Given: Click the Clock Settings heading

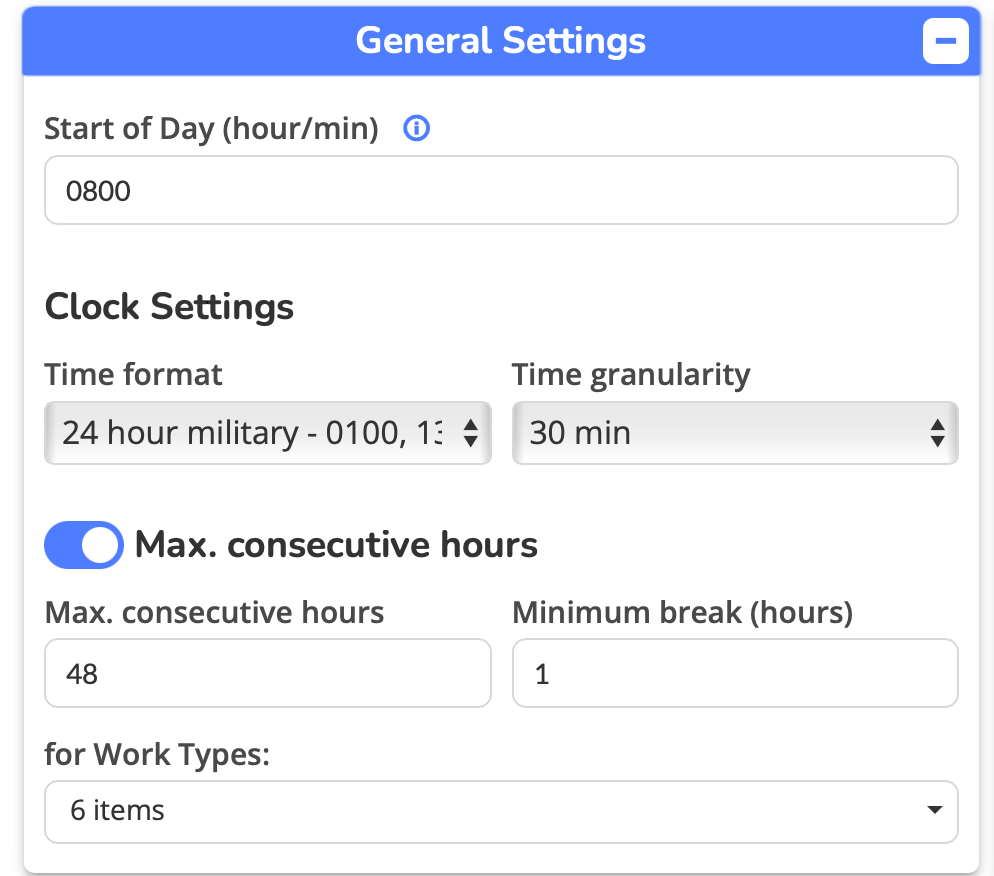Looking at the screenshot, I should point(169,306).
